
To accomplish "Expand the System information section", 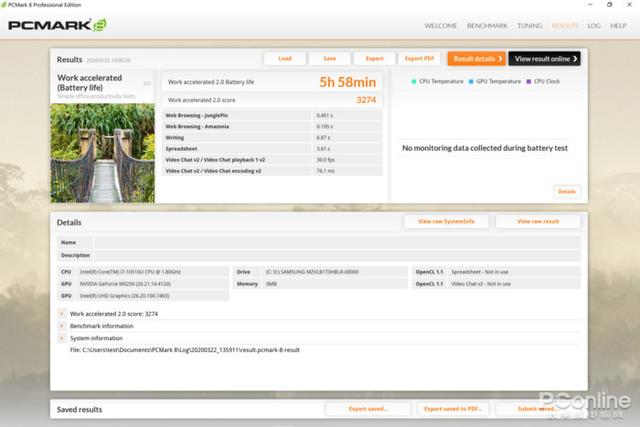I will [x=62, y=338].
